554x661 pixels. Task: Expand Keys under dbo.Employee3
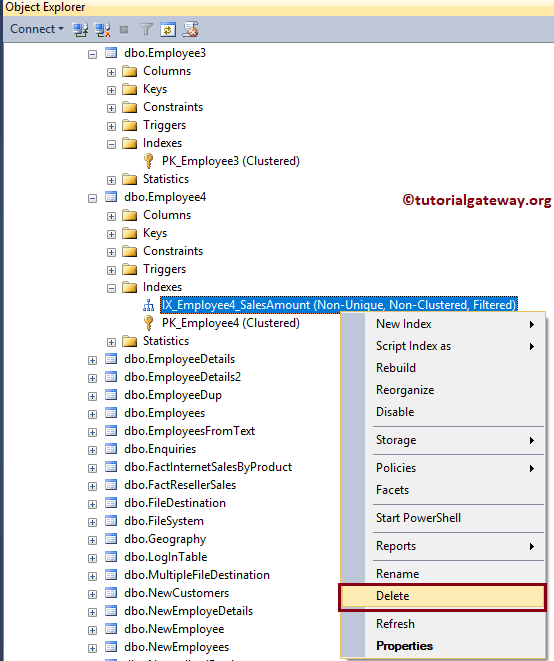point(111,91)
